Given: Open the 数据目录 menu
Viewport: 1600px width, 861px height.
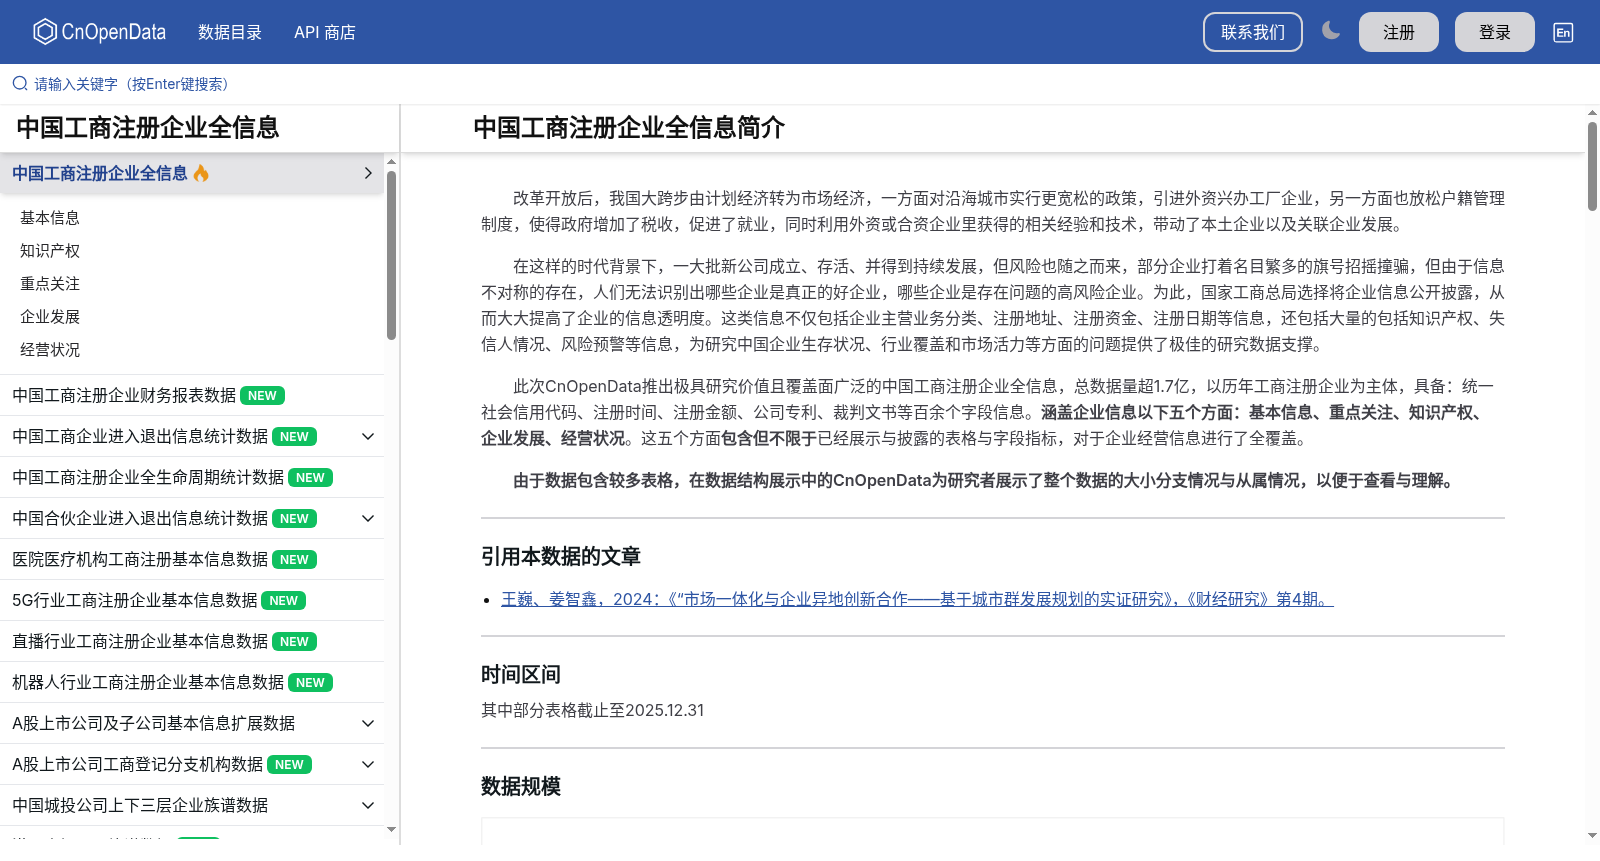Looking at the screenshot, I should coord(230,32).
